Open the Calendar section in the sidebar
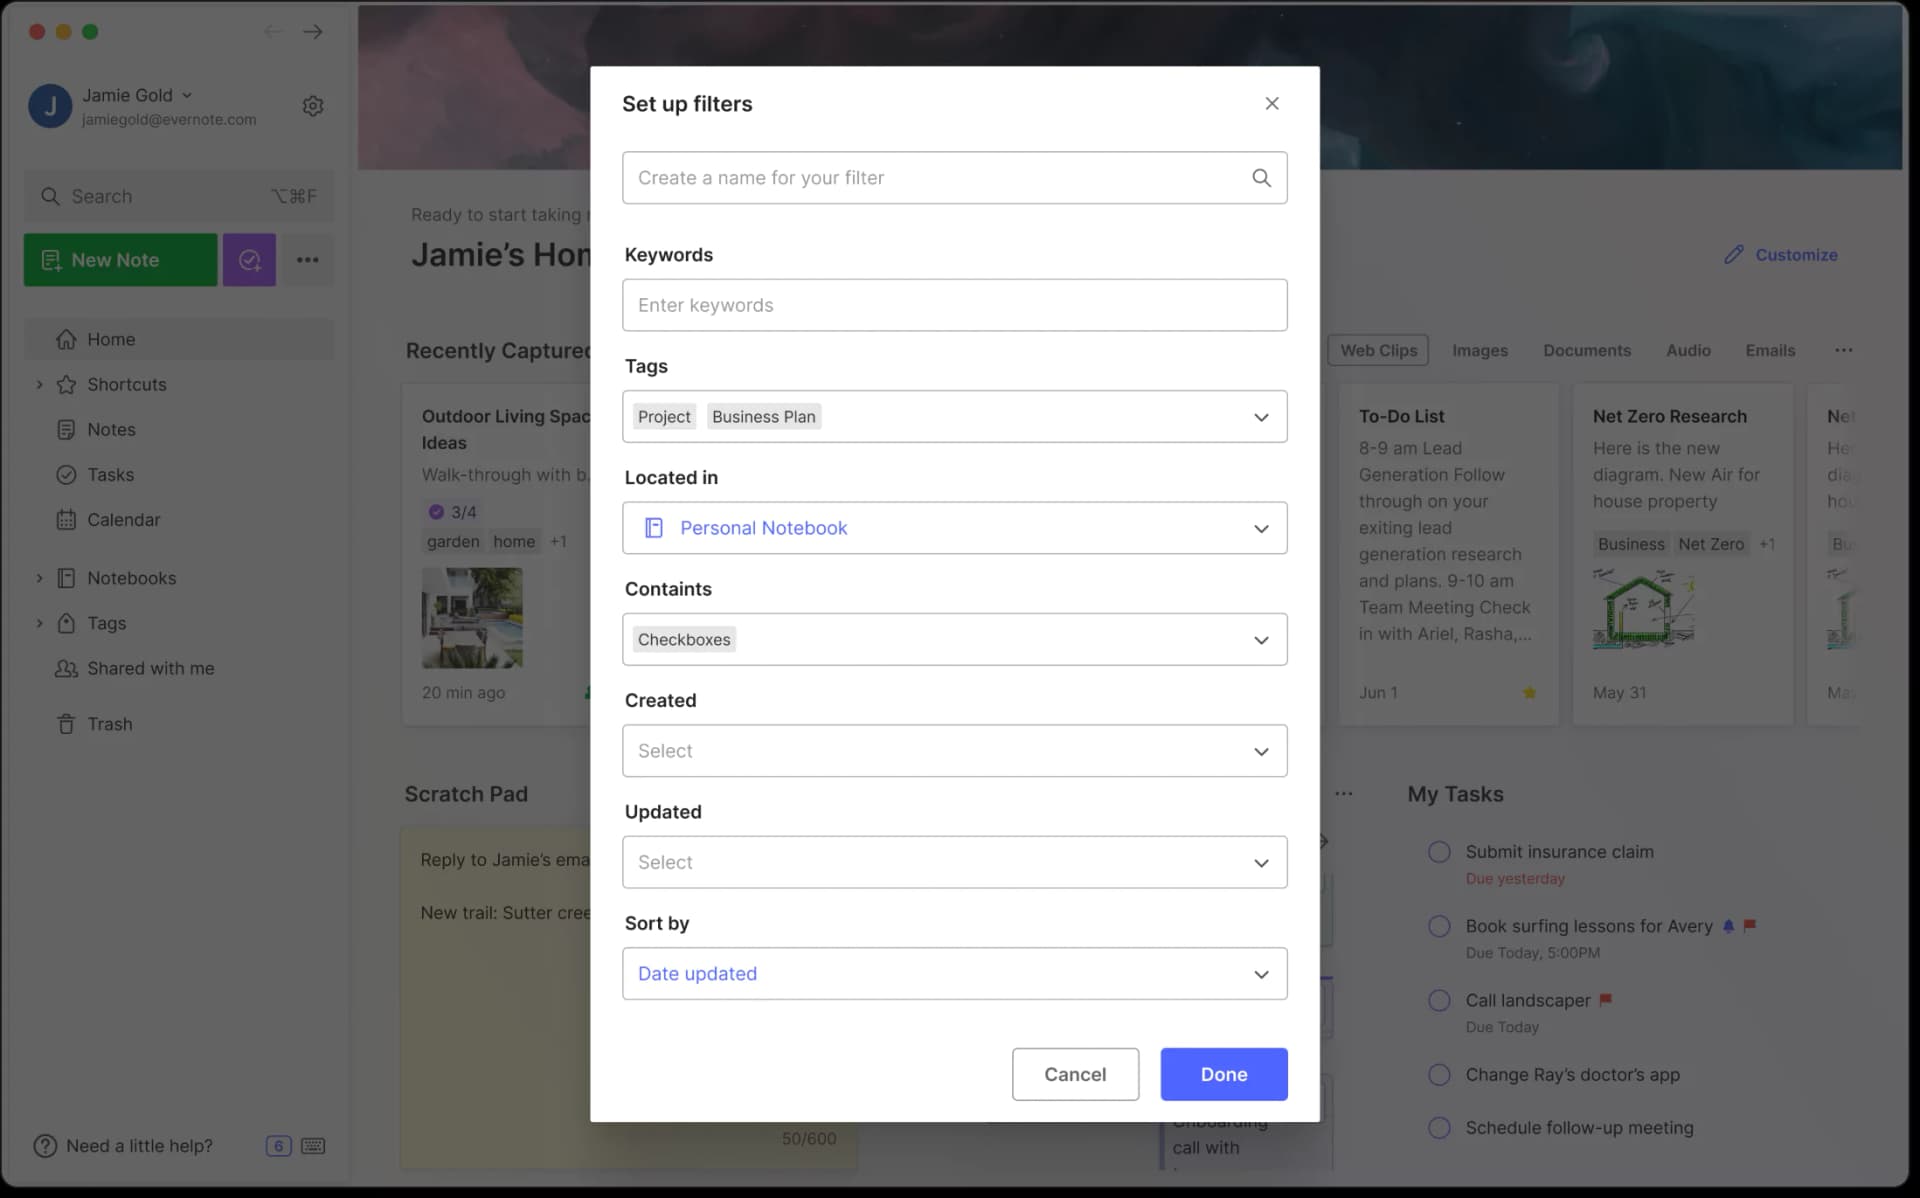Screen dimensions: 1920x1198 122,519
